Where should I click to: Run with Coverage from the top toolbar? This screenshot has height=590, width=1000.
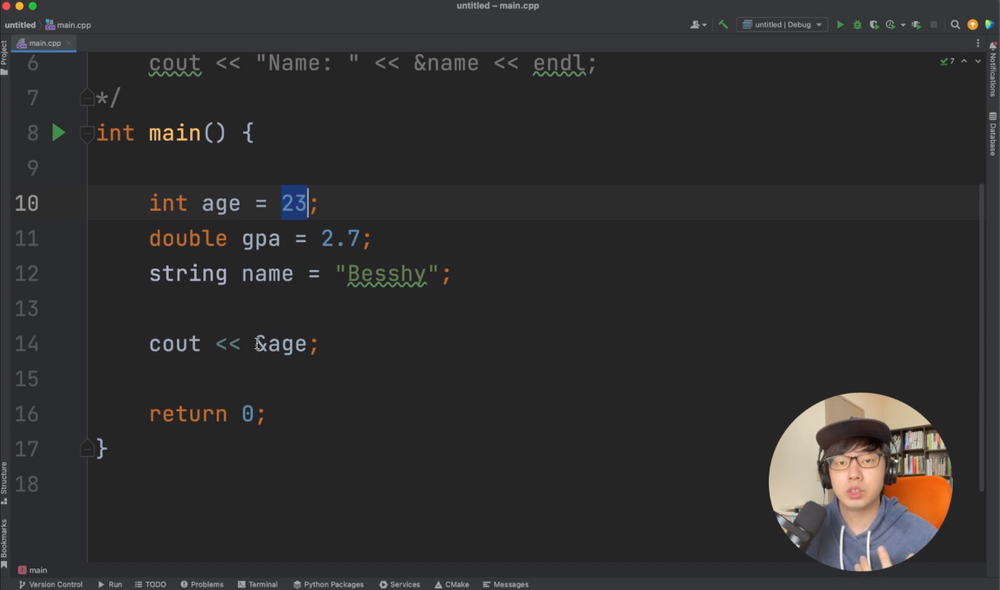(874, 25)
